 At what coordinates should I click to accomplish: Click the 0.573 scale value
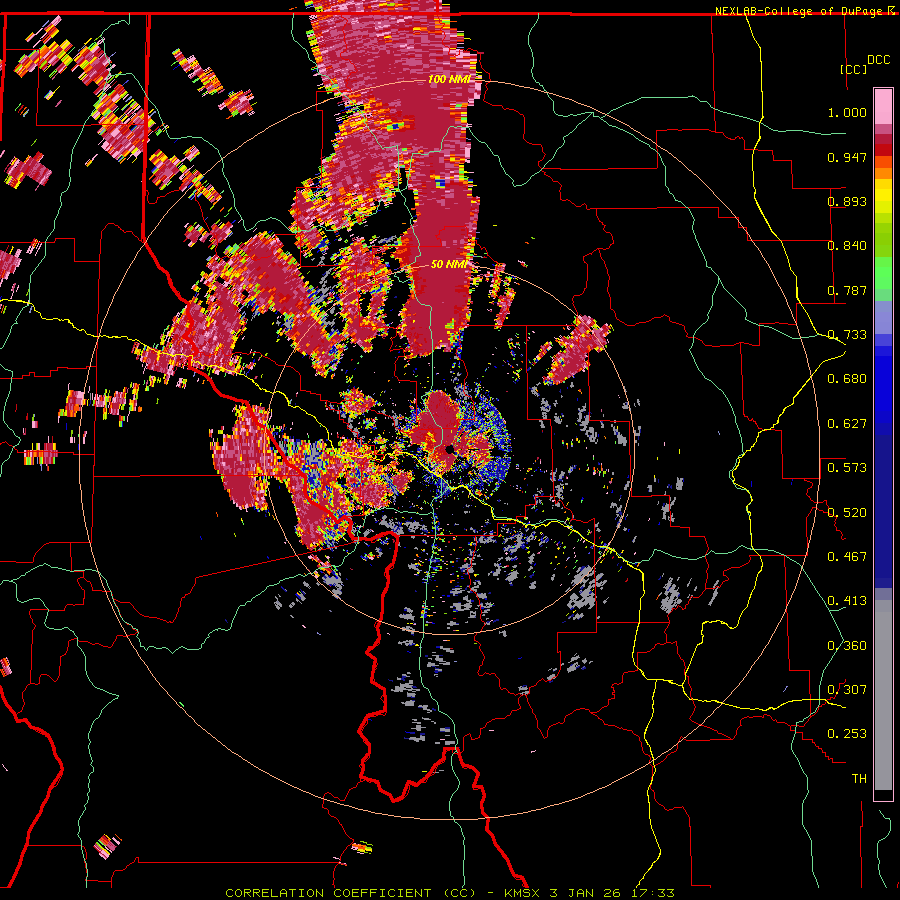click(847, 468)
